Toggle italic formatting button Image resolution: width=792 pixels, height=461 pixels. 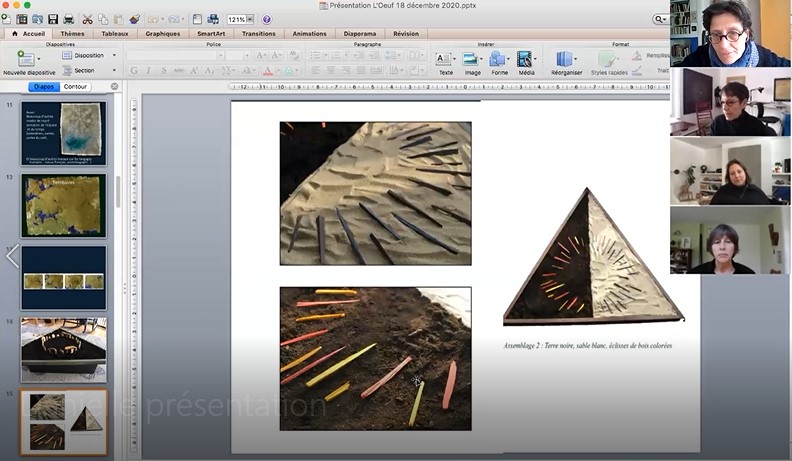tap(148, 71)
